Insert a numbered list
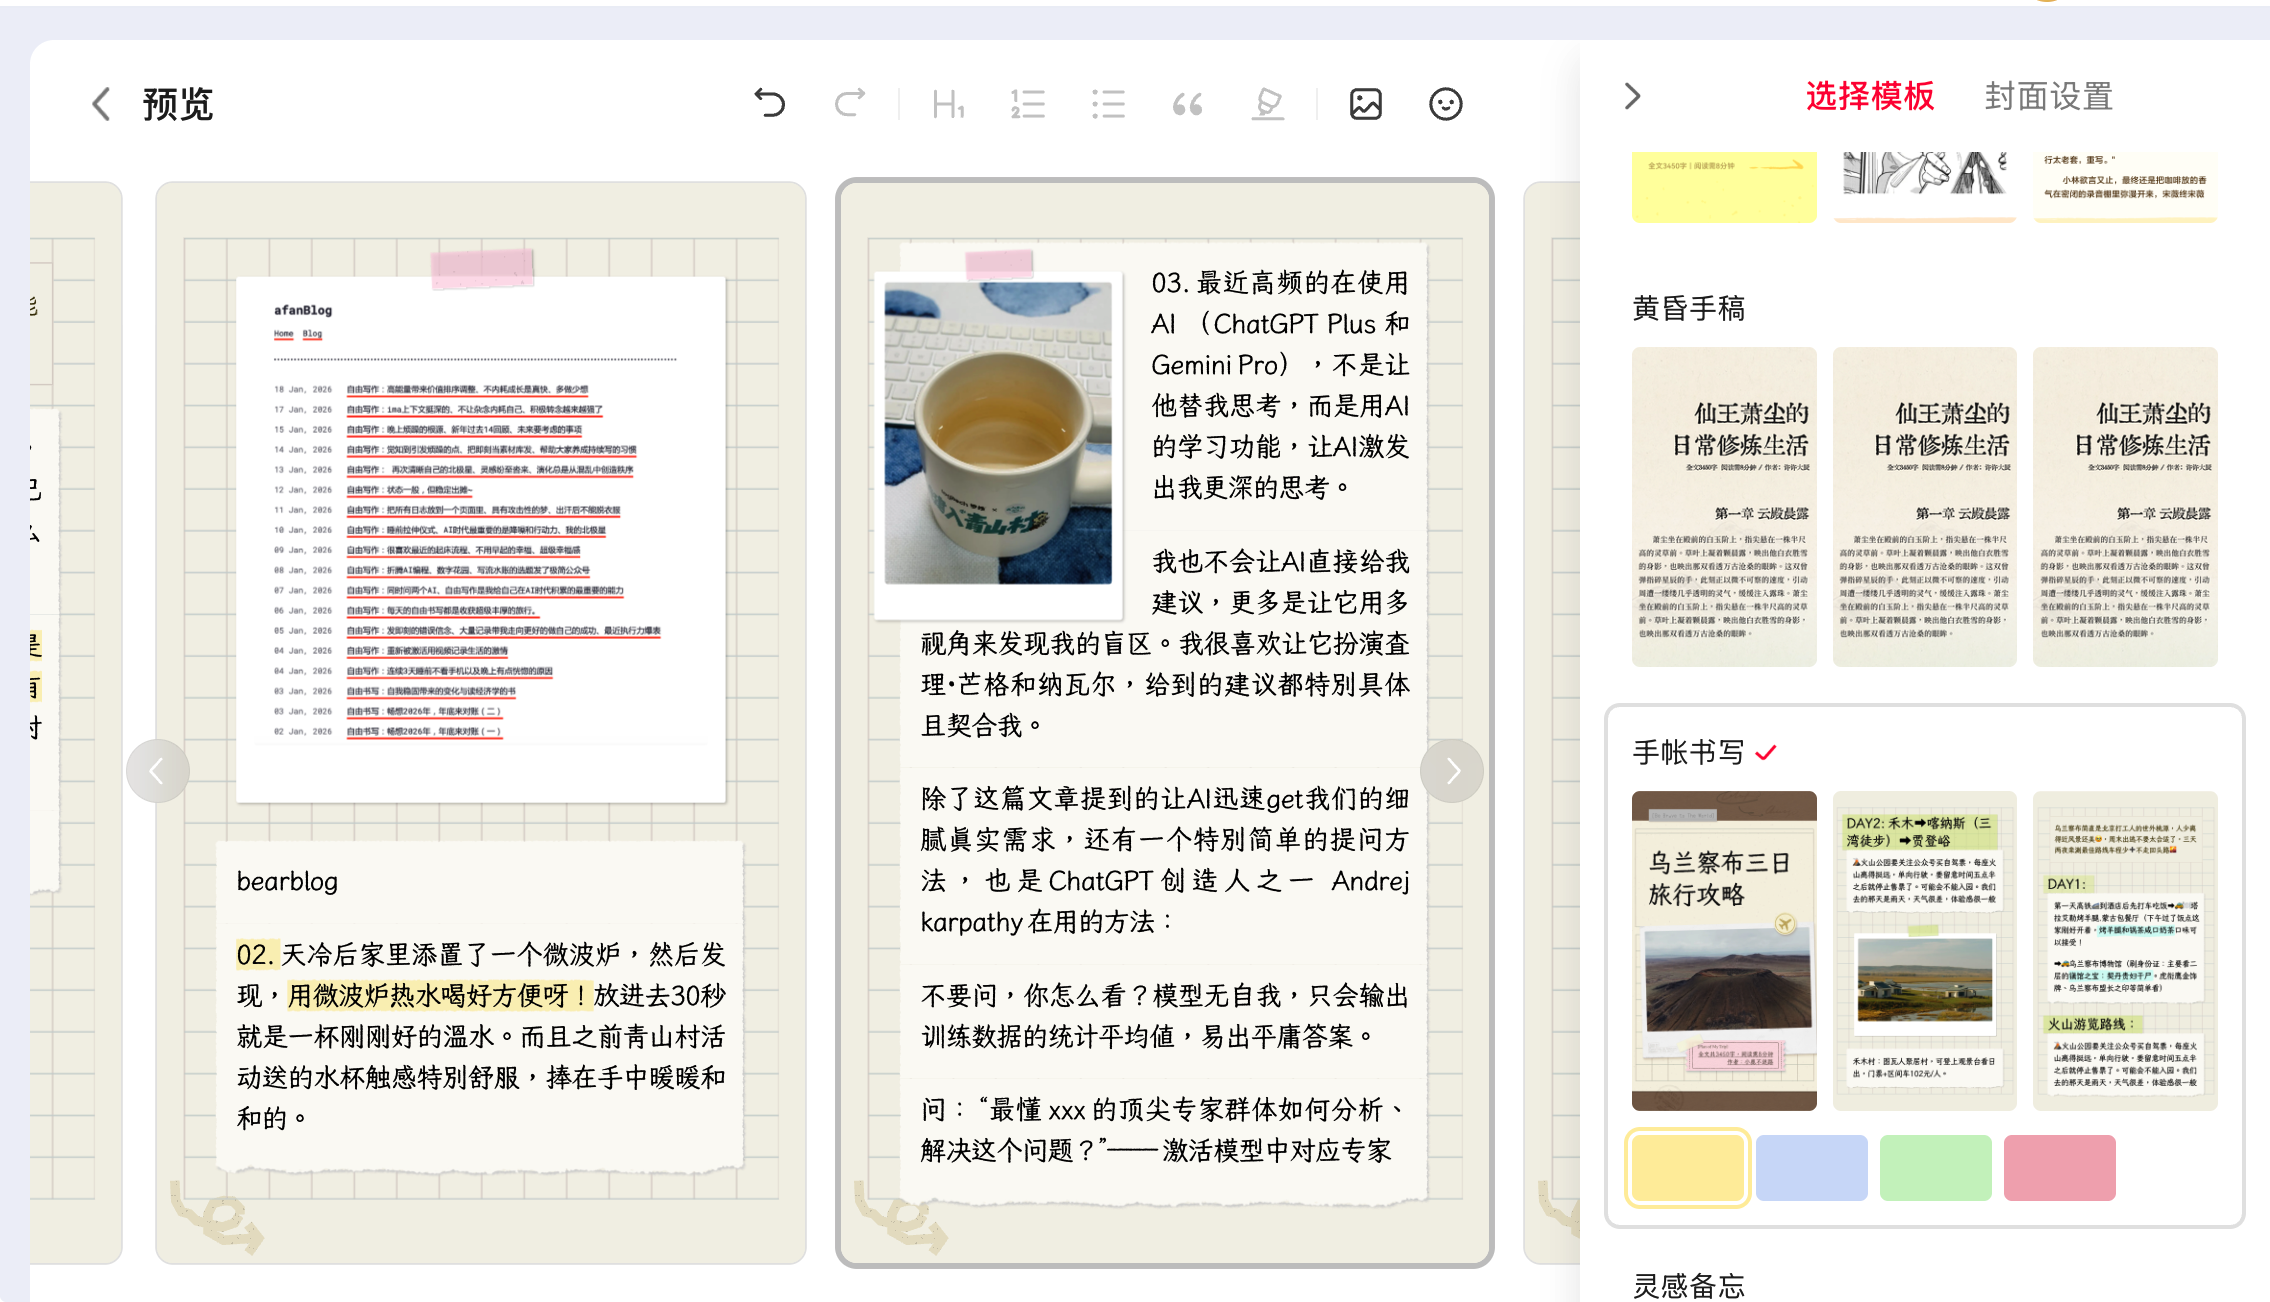The width and height of the screenshot is (2270, 1302). point(1027,103)
